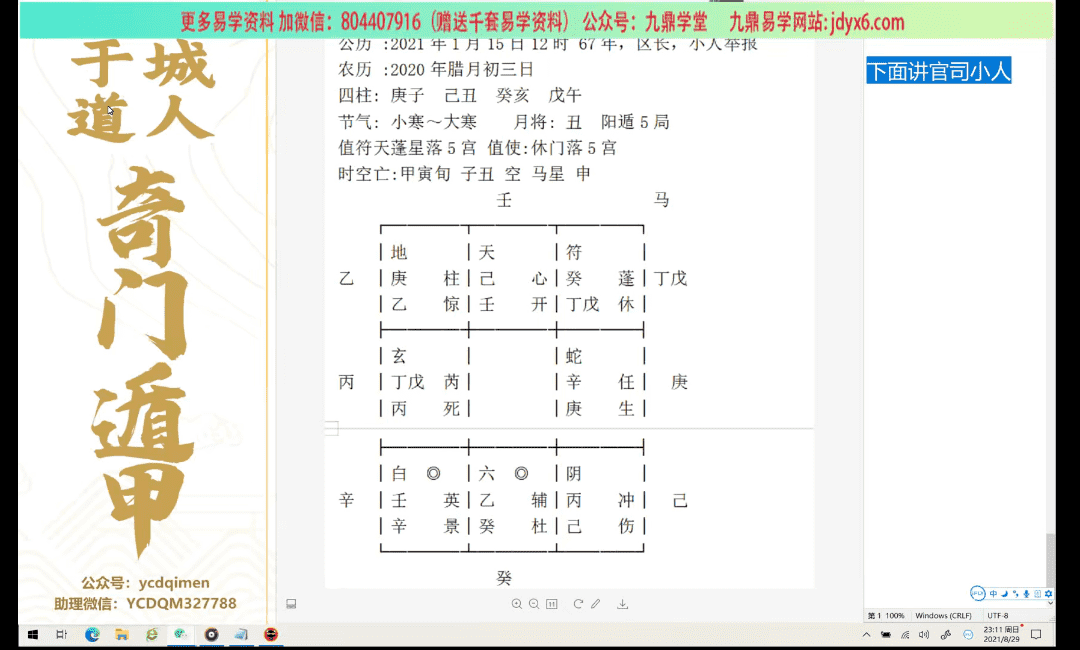The height and width of the screenshot is (650, 1080).
Task: Open Task View on the taskbar
Action: click(61, 635)
